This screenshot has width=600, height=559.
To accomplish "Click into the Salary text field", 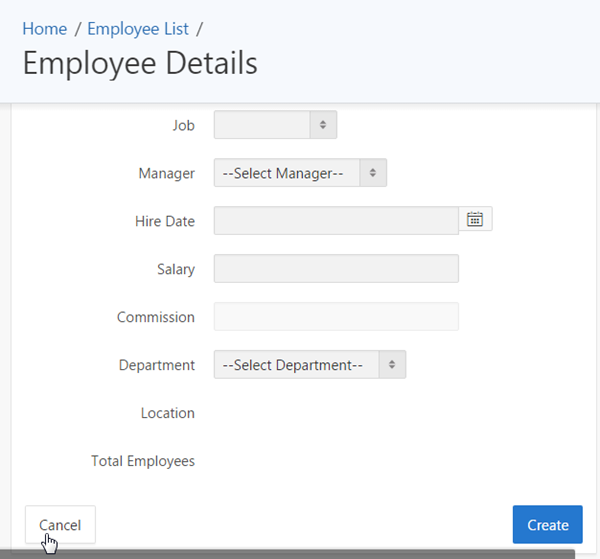I will coord(336,269).
